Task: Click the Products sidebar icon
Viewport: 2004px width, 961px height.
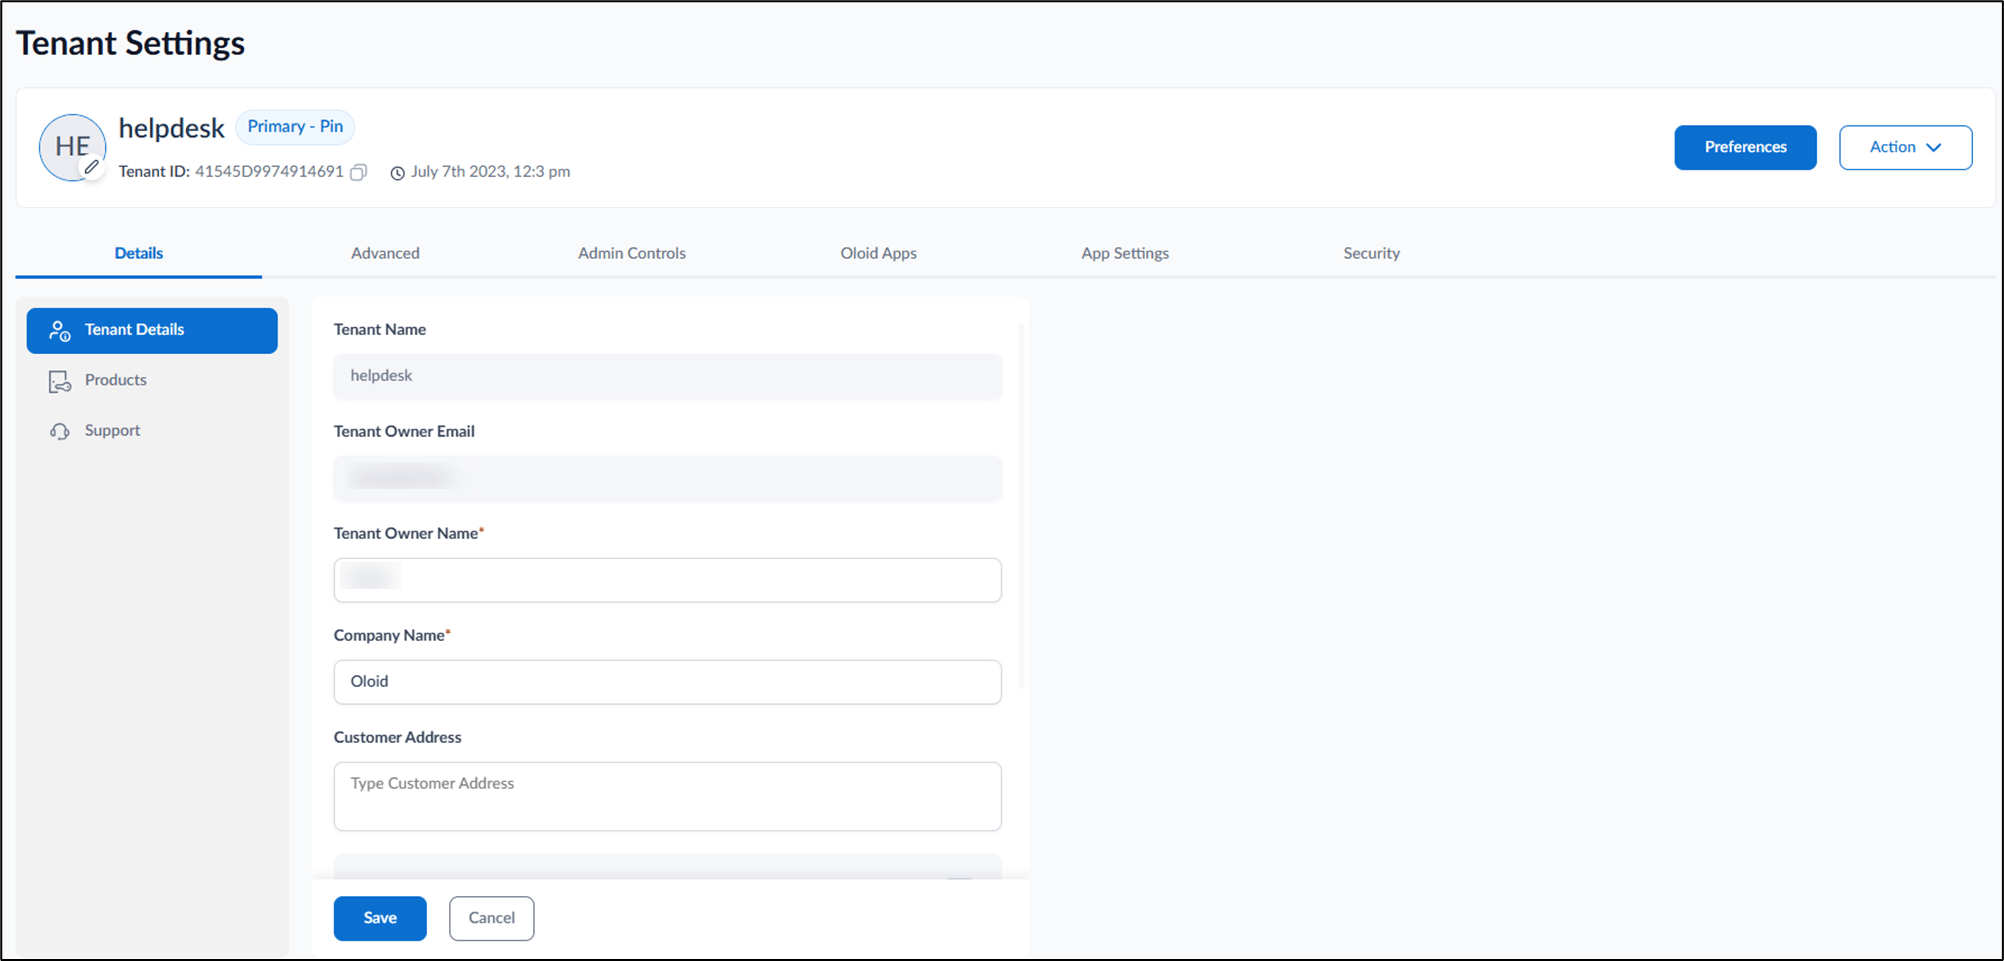Action: pos(60,381)
